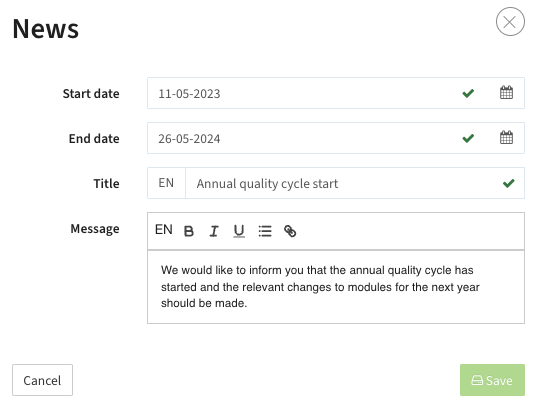Select the EN language tag beside Title
This screenshot has width=537, height=408.
[166, 183]
